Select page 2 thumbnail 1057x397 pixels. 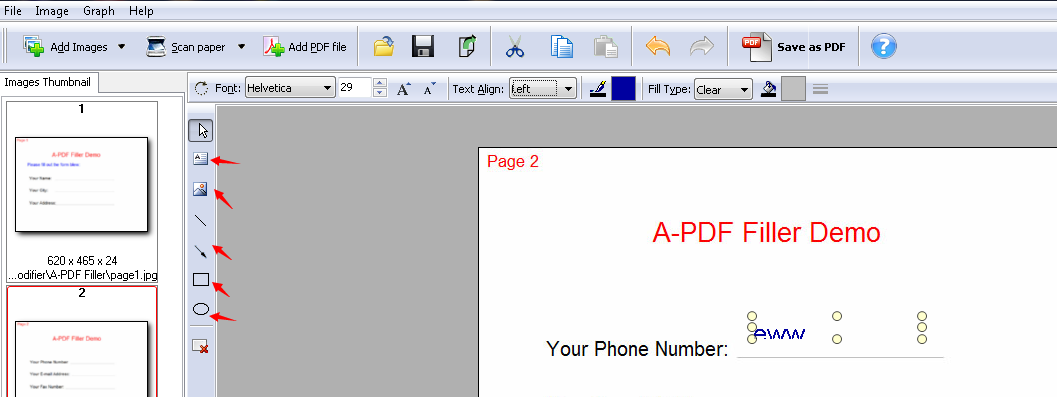point(82,359)
